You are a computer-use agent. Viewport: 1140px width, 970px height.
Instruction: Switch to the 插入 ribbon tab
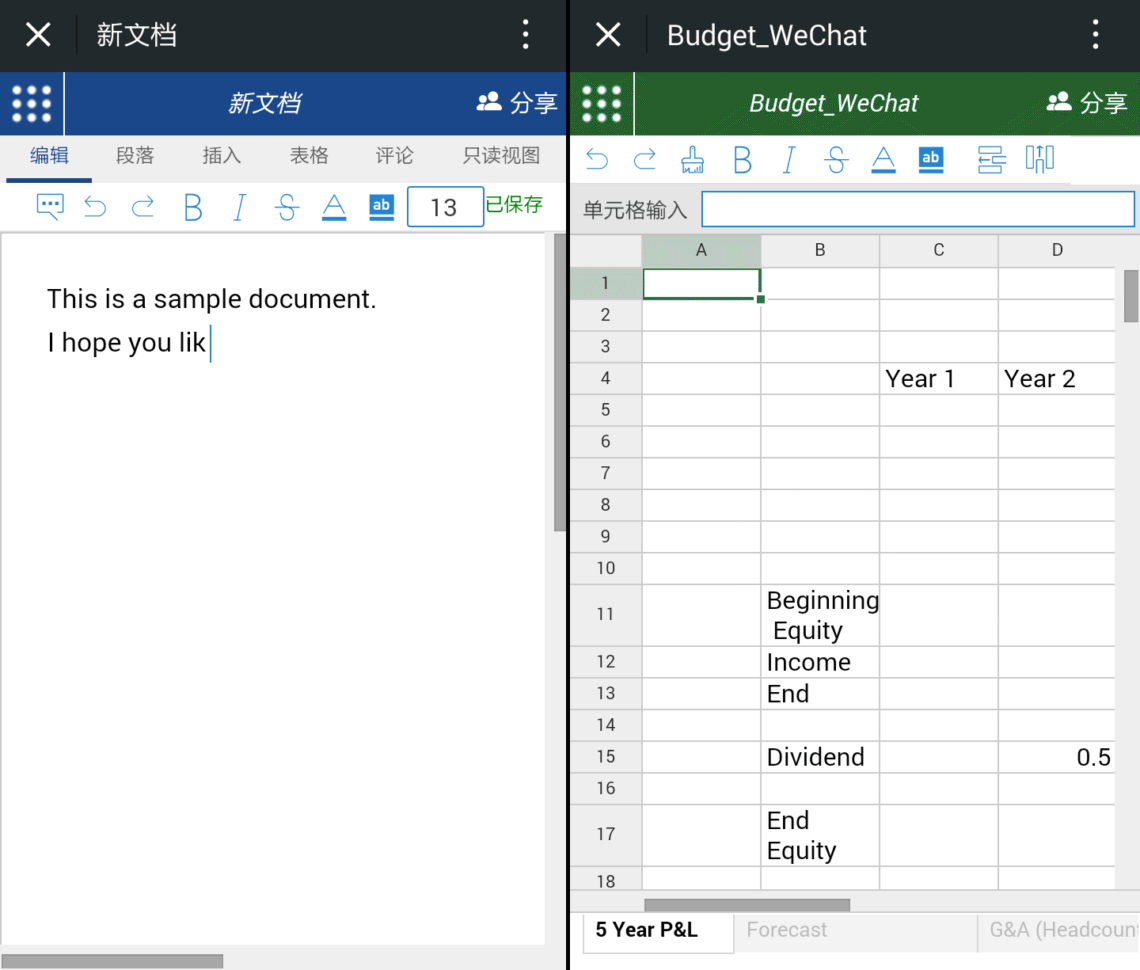coord(221,157)
